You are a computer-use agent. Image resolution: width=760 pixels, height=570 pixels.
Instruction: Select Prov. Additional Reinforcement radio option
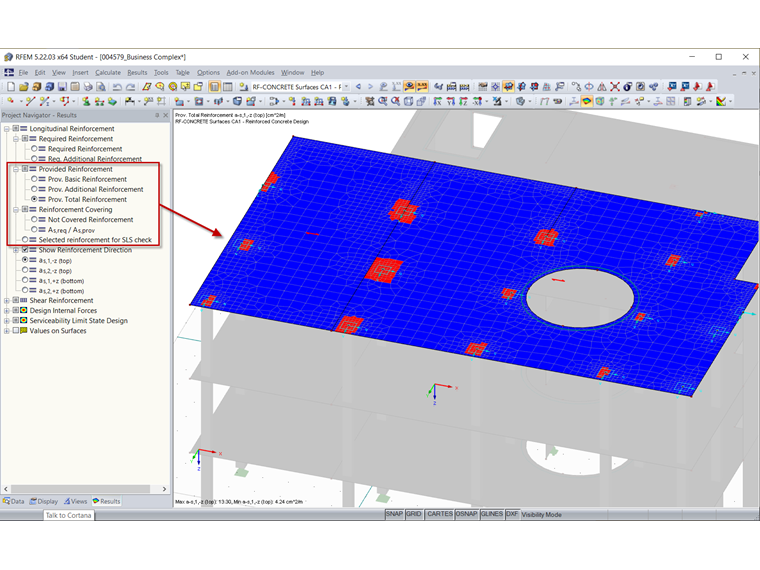(x=34, y=189)
